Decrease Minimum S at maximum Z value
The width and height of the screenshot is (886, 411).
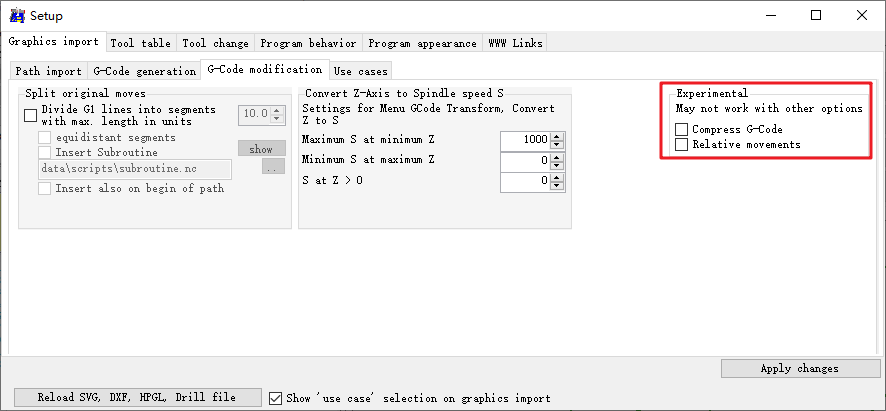coord(558,166)
